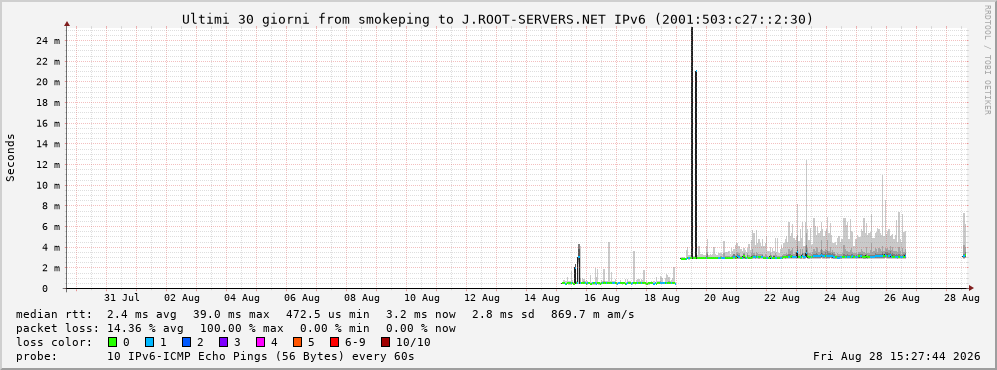The height and width of the screenshot is (370, 997).
Task: Click the green loss color 0 swatch
Action: (113, 343)
